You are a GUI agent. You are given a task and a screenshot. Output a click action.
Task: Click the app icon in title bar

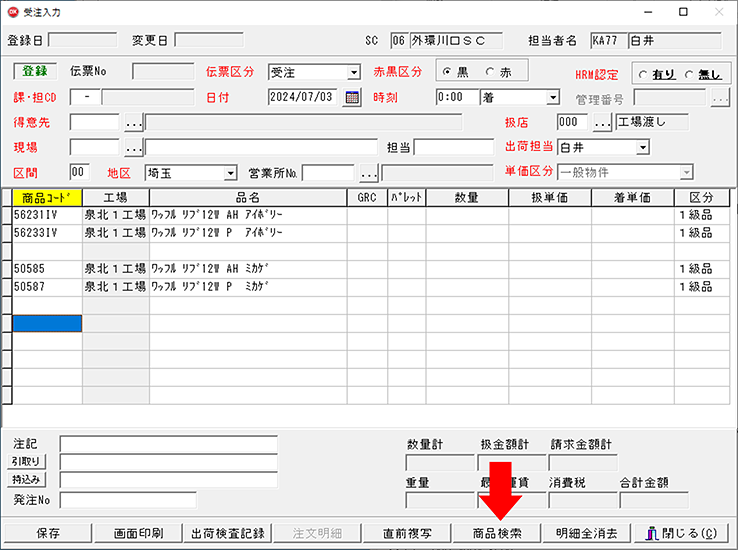point(13,12)
